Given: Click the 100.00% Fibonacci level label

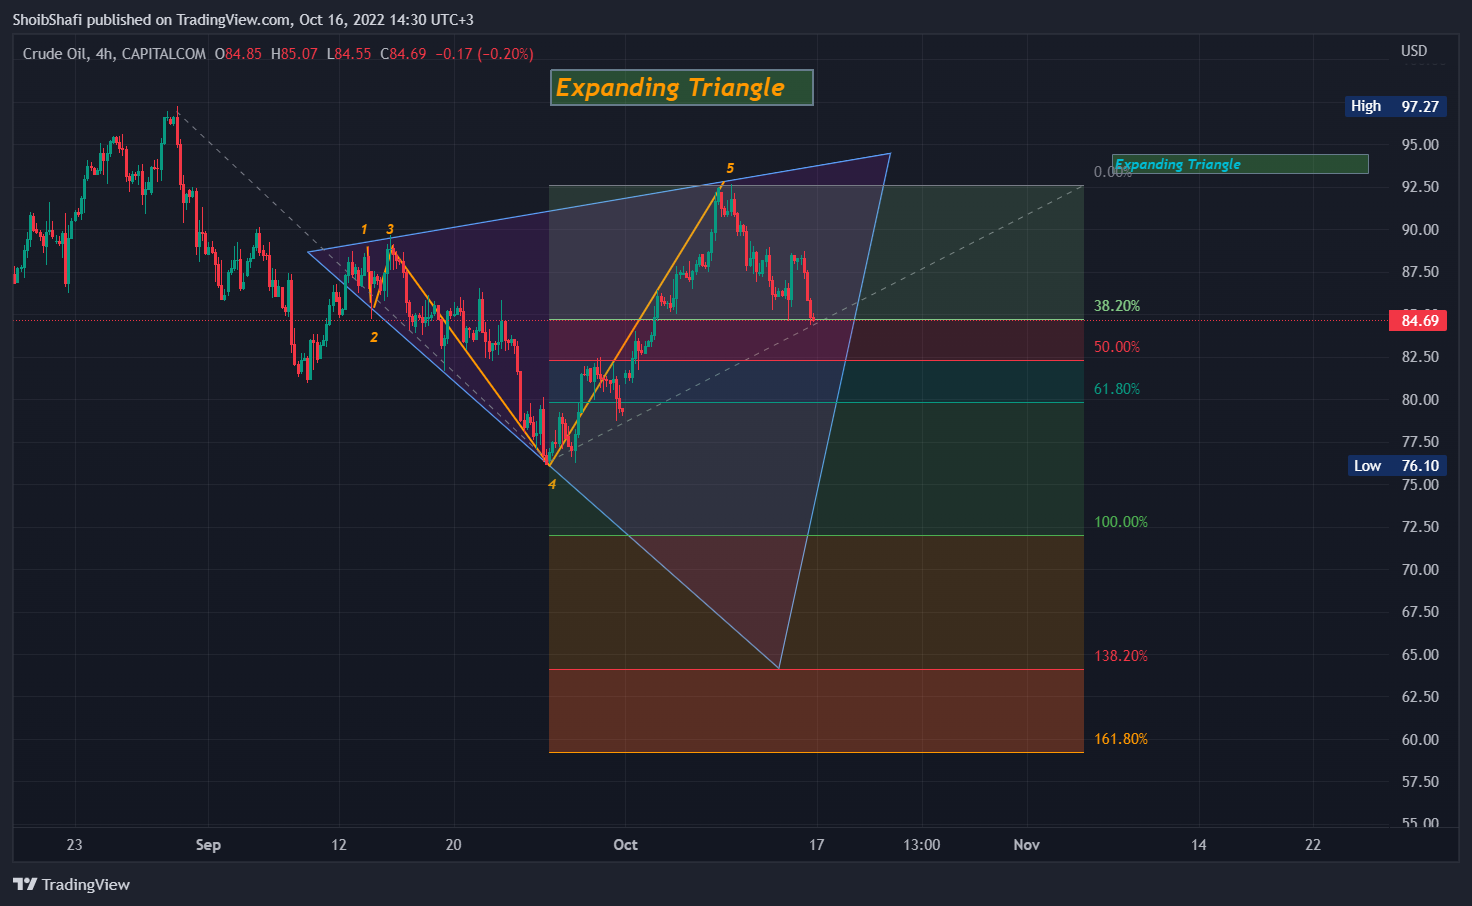Looking at the screenshot, I should pyautogui.click(x=1121, y=522).
